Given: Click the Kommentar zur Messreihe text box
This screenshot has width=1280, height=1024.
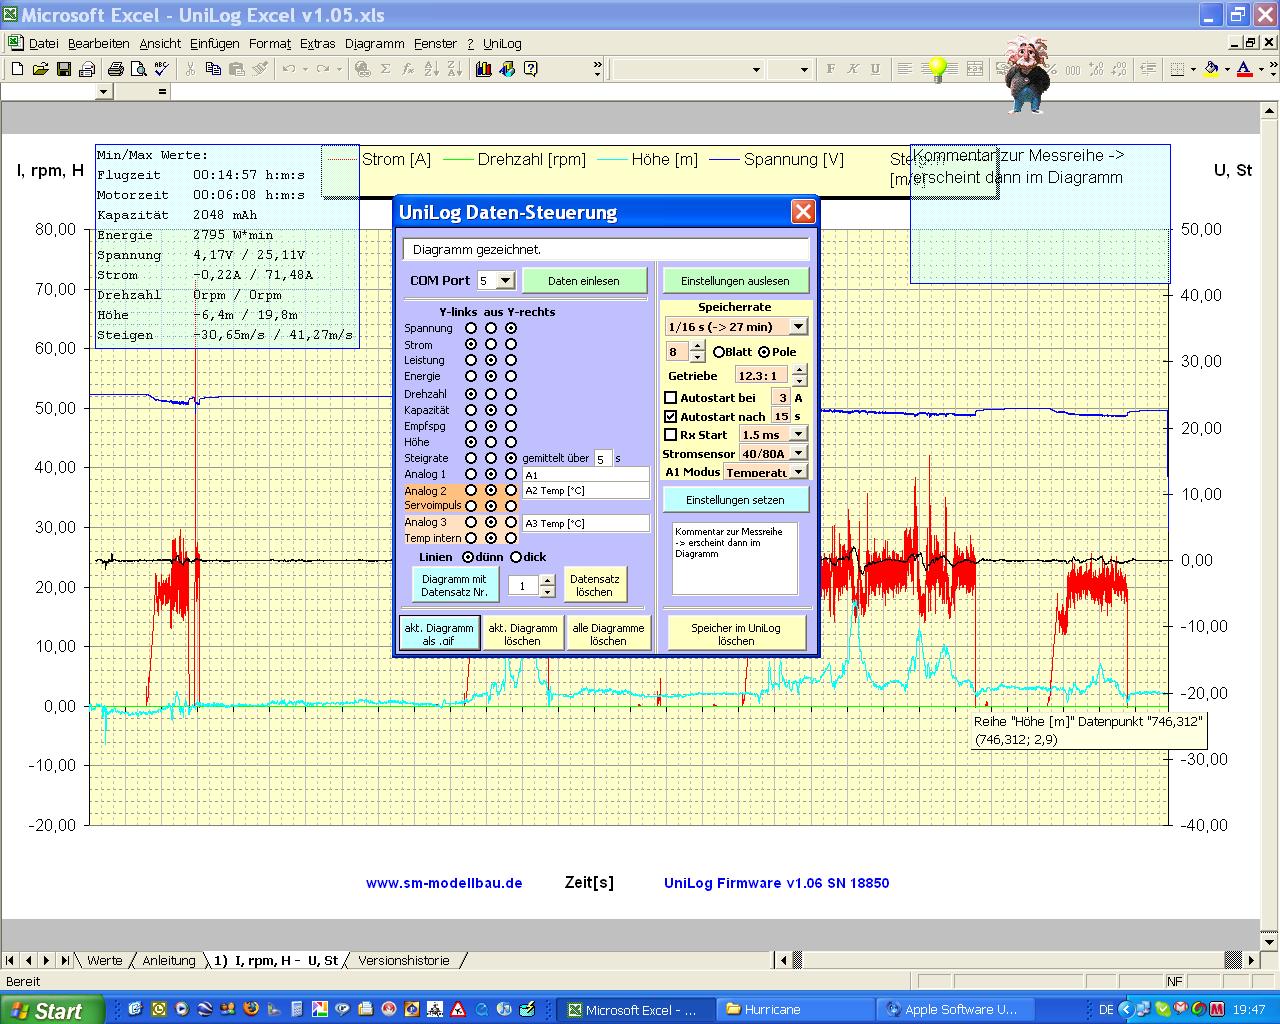Looking at the screenshot, I should 735,558.
